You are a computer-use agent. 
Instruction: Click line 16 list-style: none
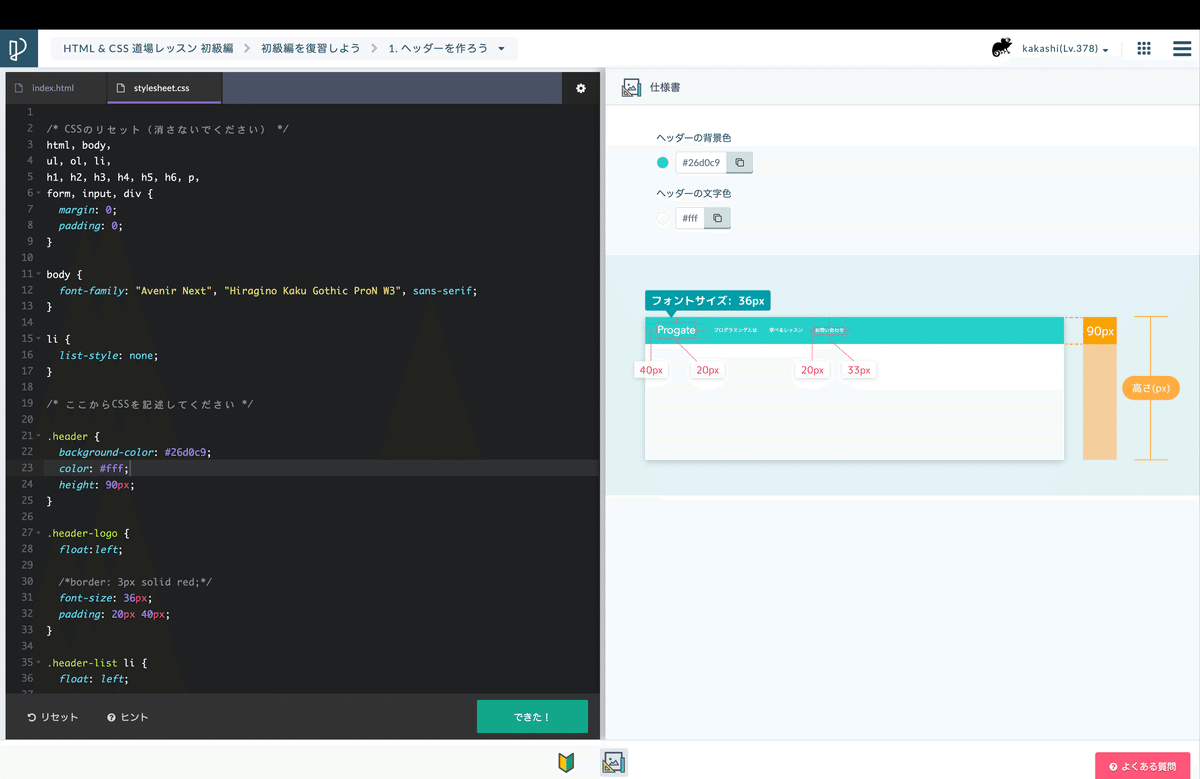point(109,355)
